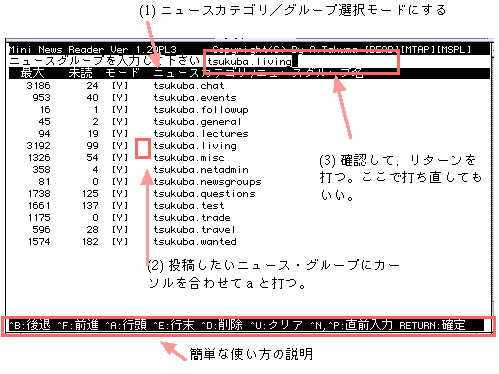Click the ^D:削除 shortcut hint
Viewport: 499px width, 374px height.
pos(222,325)
